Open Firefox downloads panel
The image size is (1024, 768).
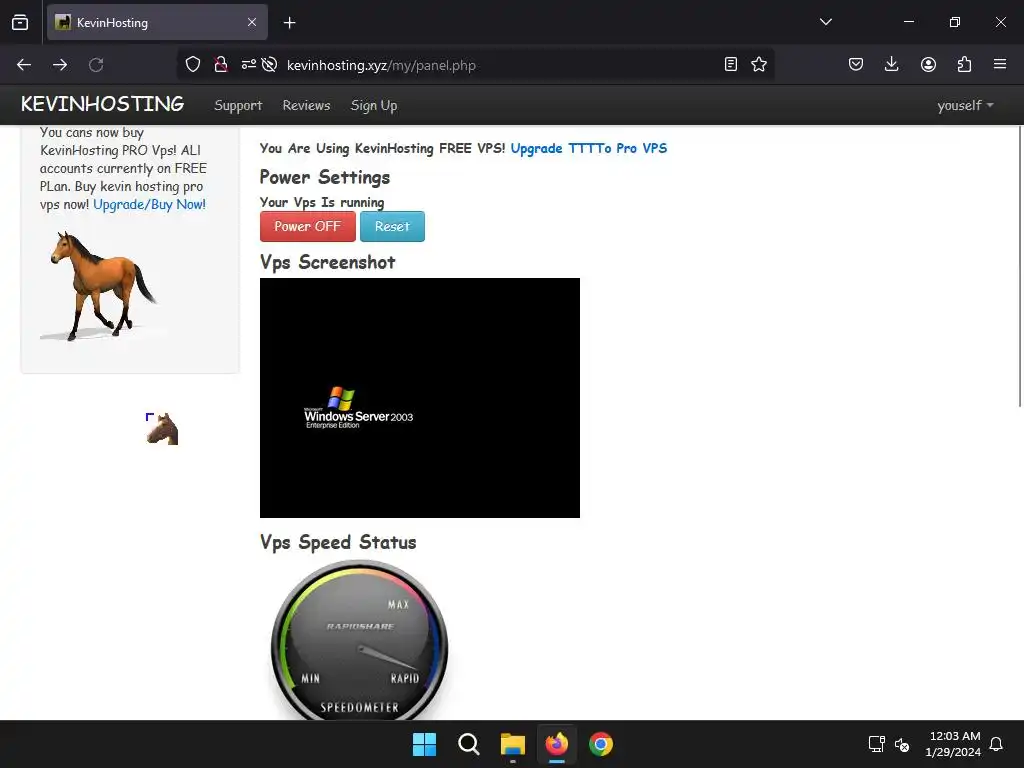click(891, 64)
